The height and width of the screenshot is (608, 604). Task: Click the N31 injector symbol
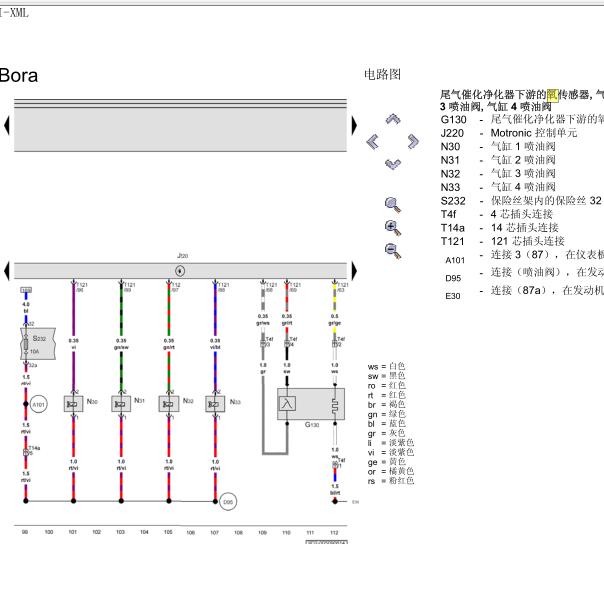pyautogui.click(x=121, y=404)
